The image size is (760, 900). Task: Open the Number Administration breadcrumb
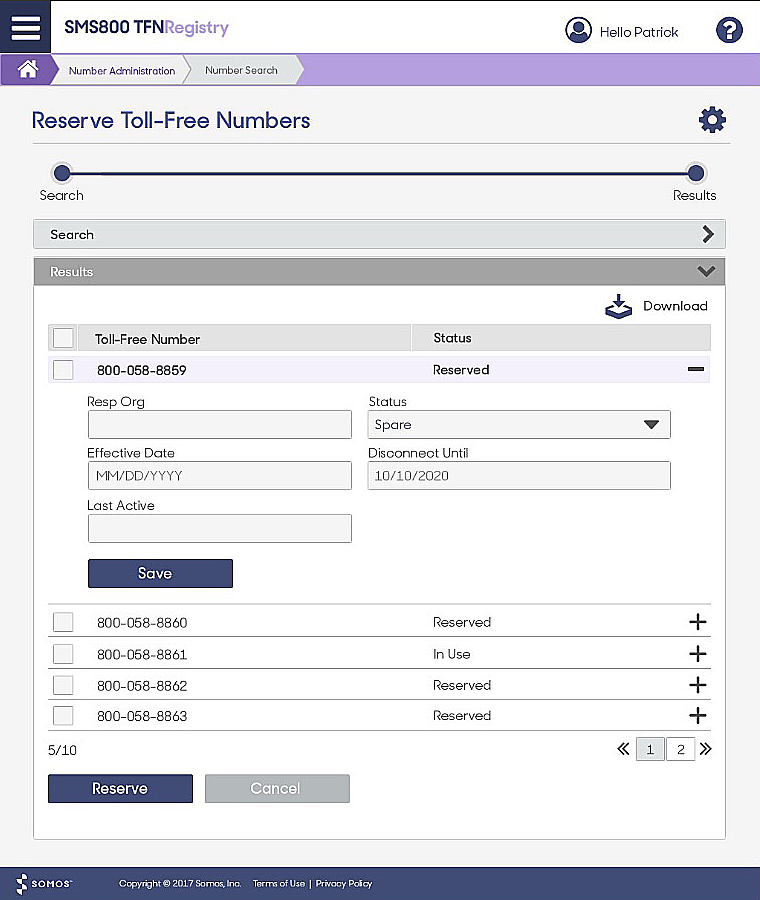click(121, 71)
